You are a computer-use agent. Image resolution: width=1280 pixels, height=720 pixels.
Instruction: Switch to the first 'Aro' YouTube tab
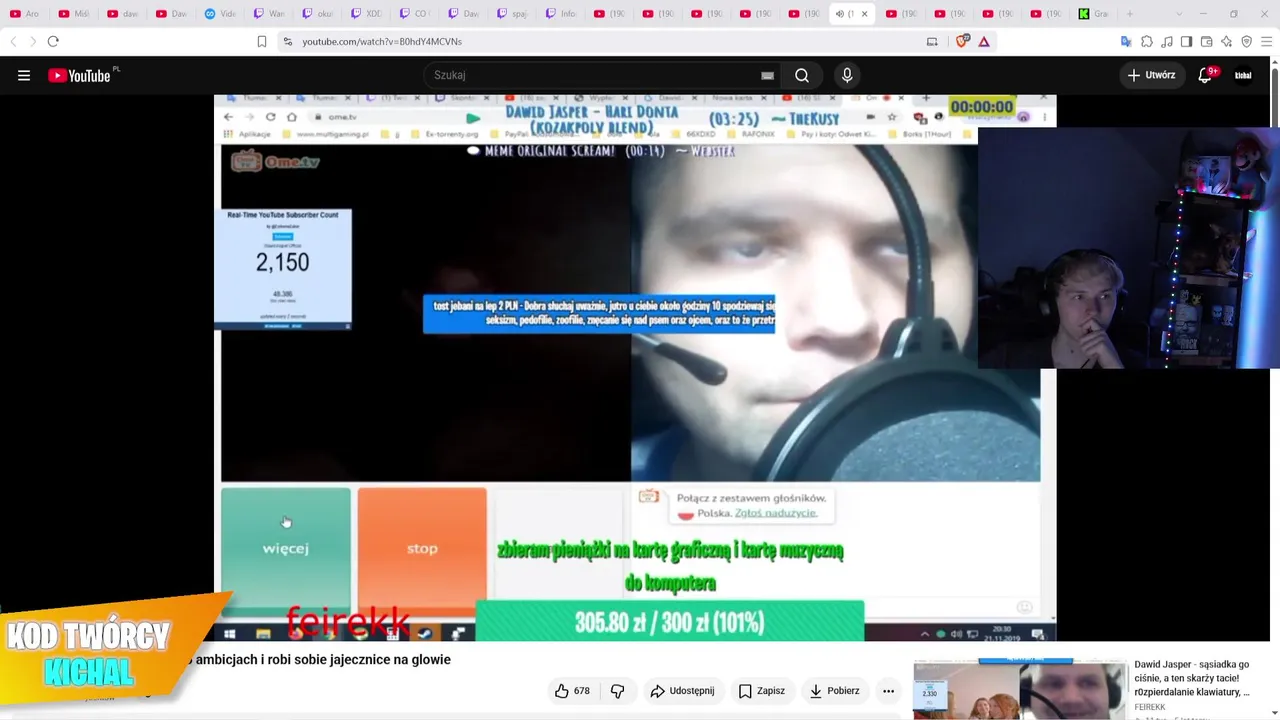25,14
